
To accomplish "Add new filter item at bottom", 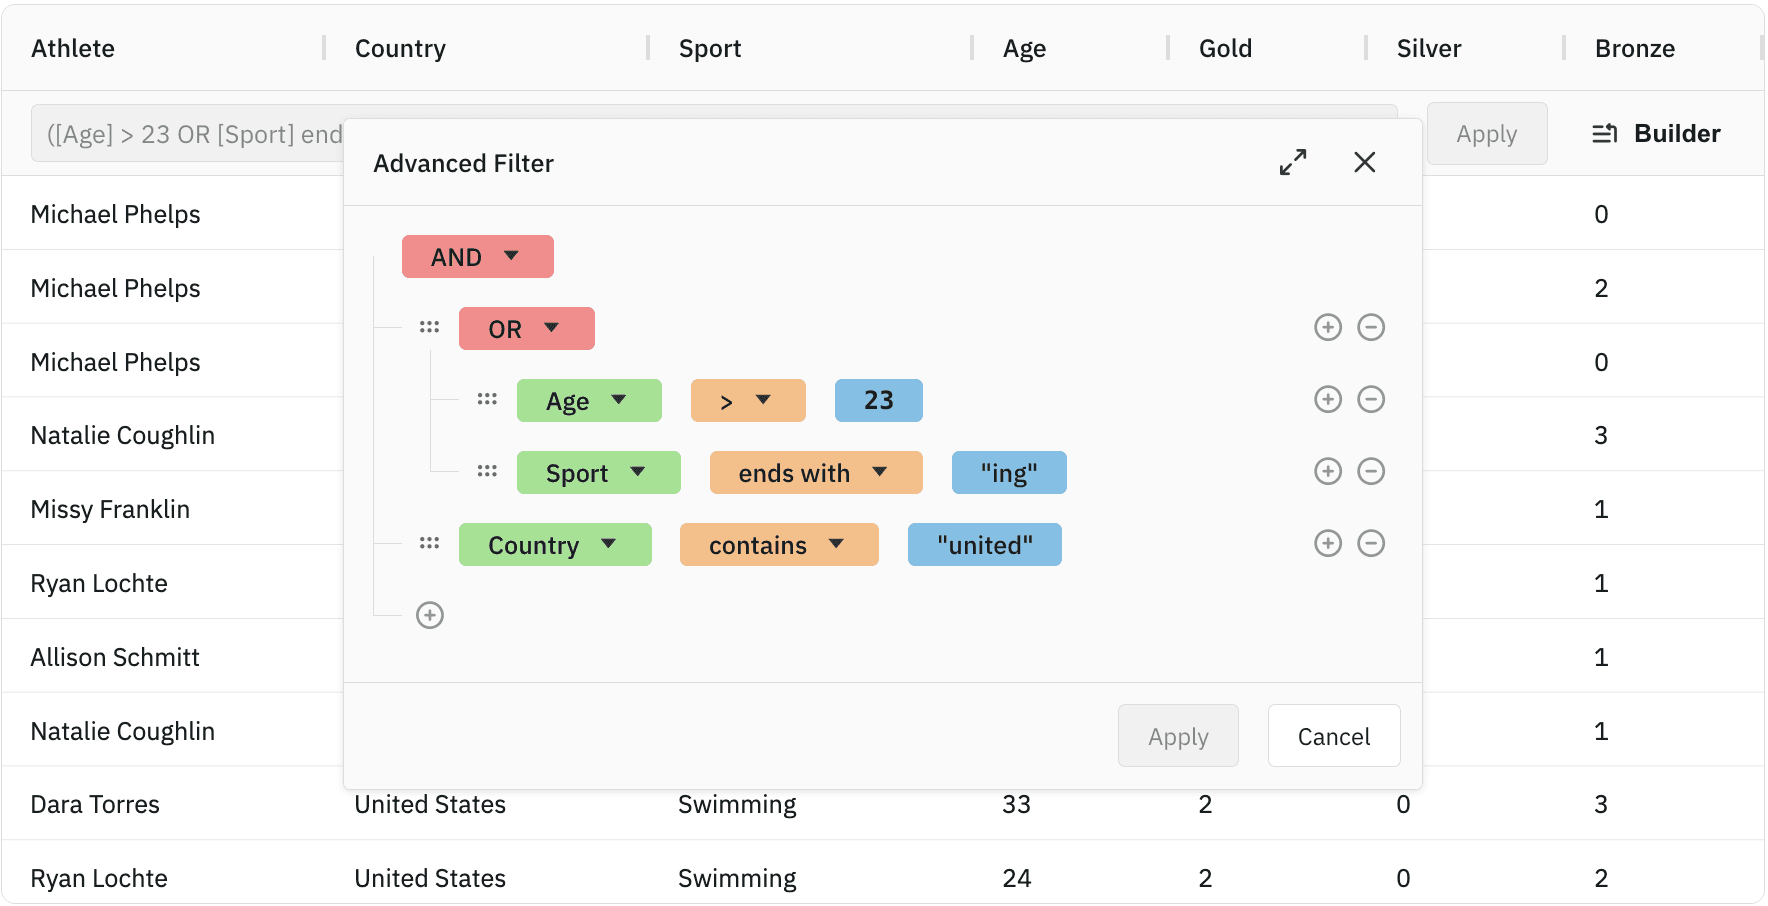I will pyautogui.click(x=430, y=615).
